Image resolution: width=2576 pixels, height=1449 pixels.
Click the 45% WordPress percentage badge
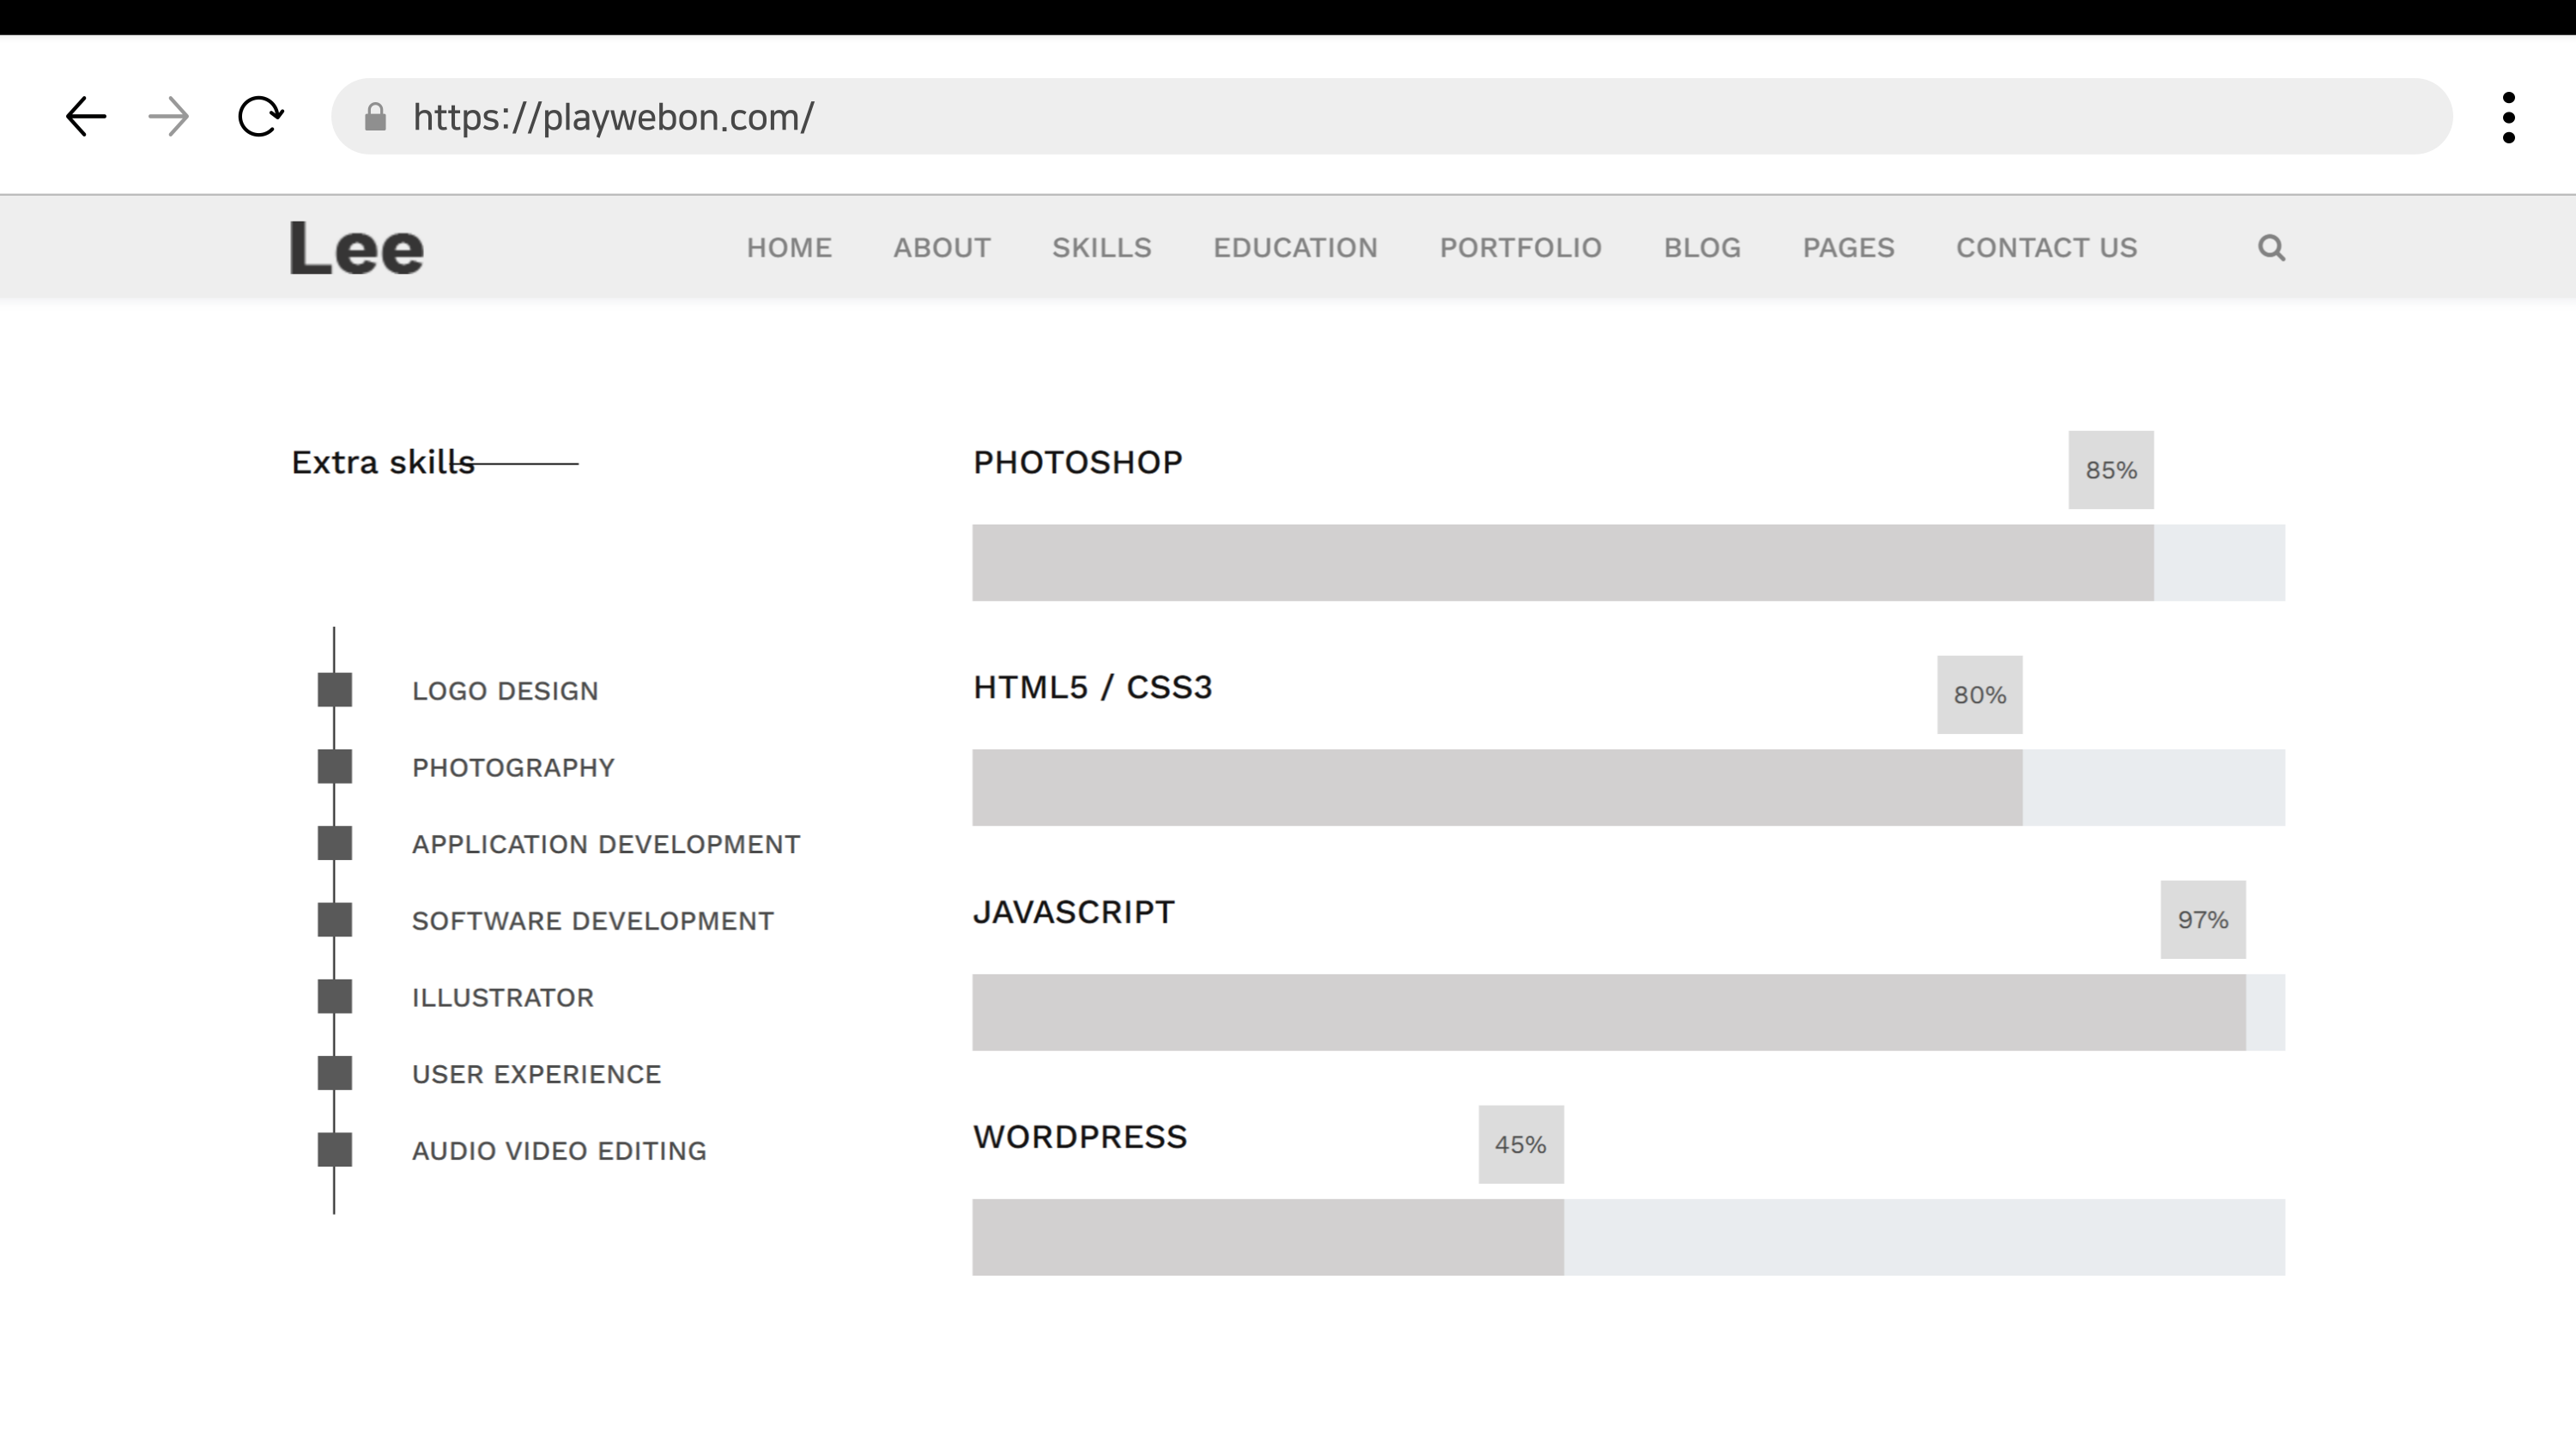pyautogui.click(x=1520, y=1145)
